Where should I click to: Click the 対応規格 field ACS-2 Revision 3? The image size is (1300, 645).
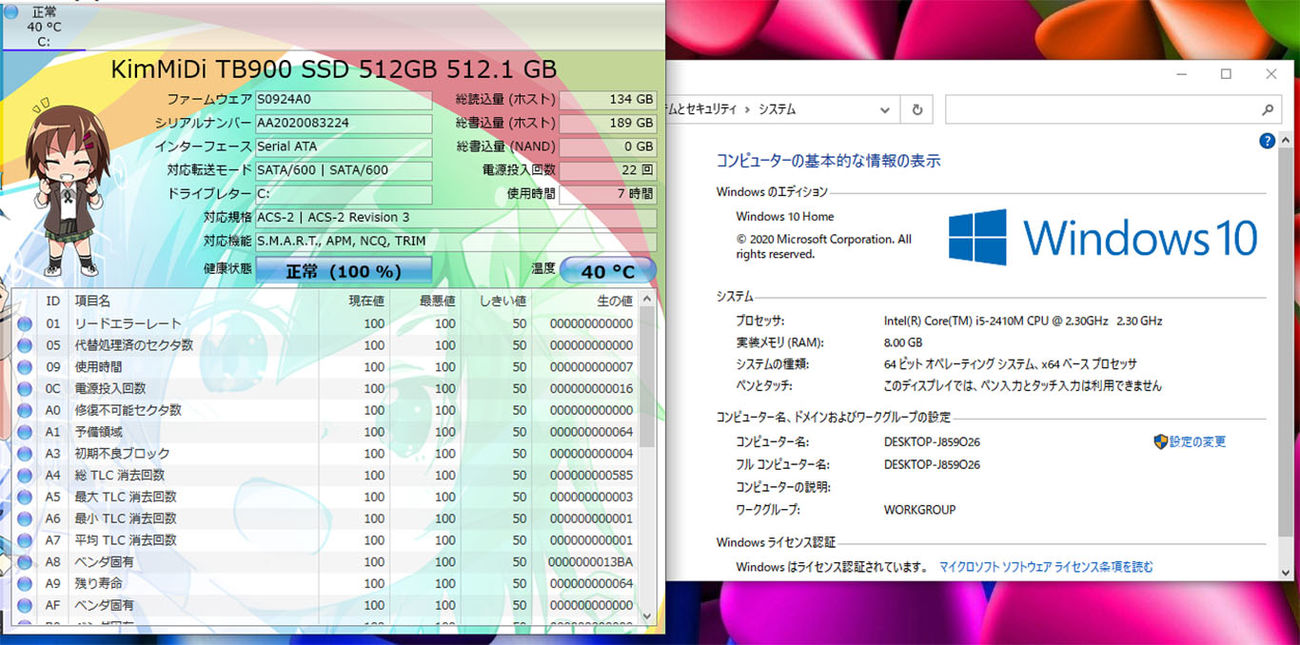[x=456, y=217]
